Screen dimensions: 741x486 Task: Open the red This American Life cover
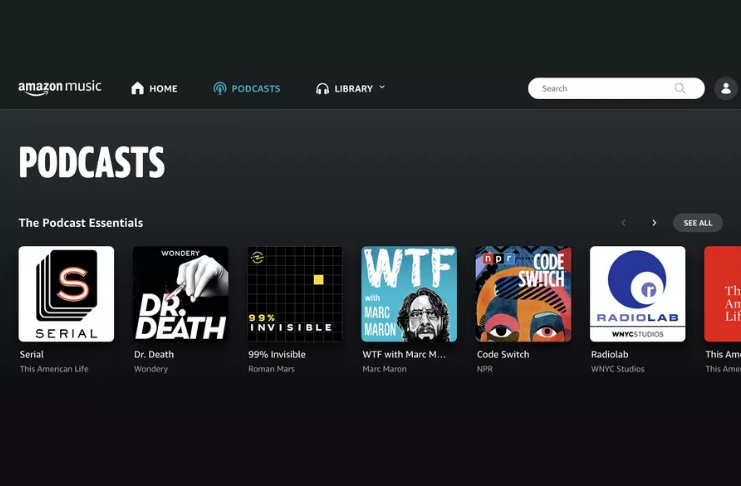(723, 294)
